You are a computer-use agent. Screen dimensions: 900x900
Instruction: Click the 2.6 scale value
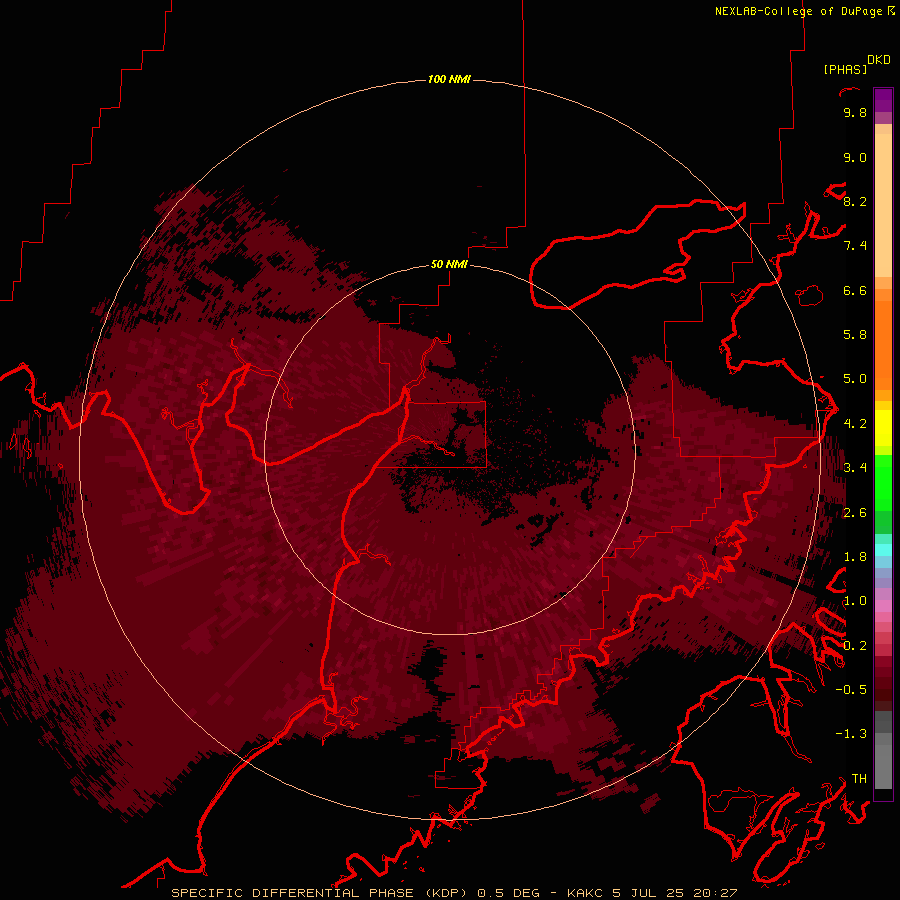[855, 513]
